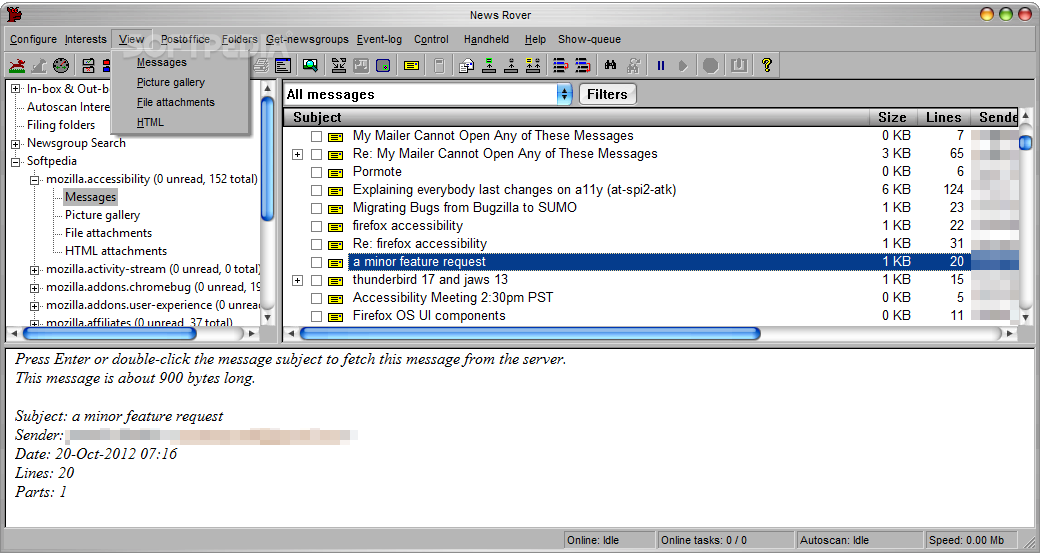Screen dimensions: 1040x553
Task: Collapse the 'Softpedia' tree node
Action: [x=15, y=162]
